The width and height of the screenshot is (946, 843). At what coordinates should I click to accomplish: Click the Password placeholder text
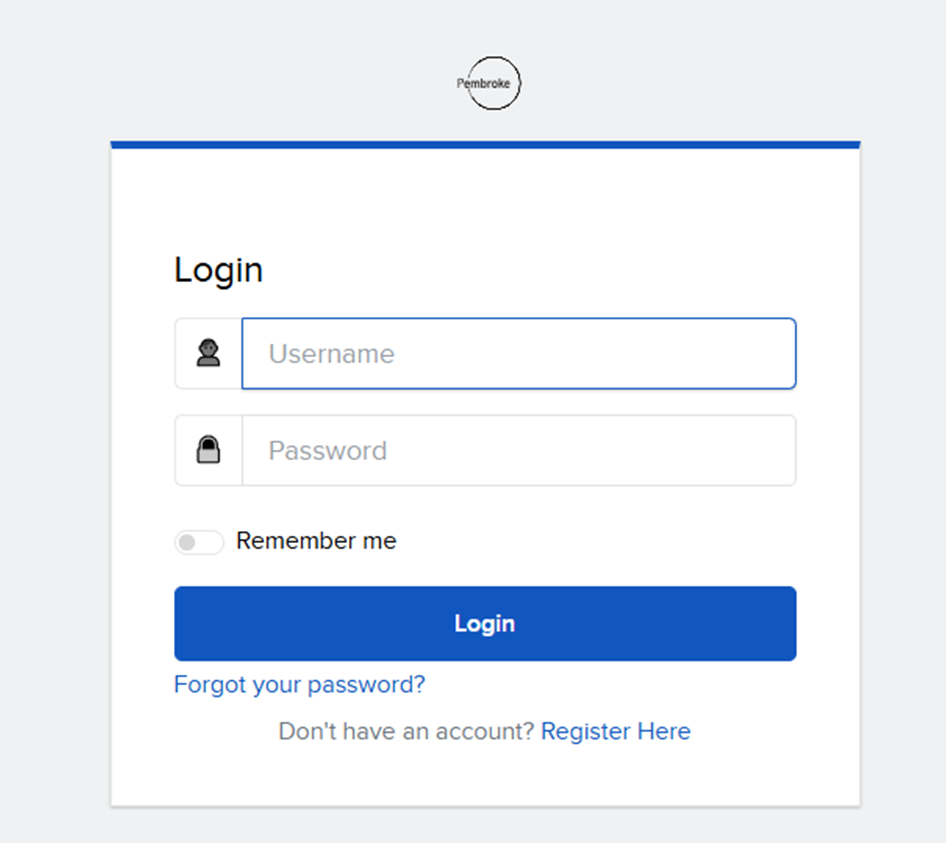pos(327,451)
